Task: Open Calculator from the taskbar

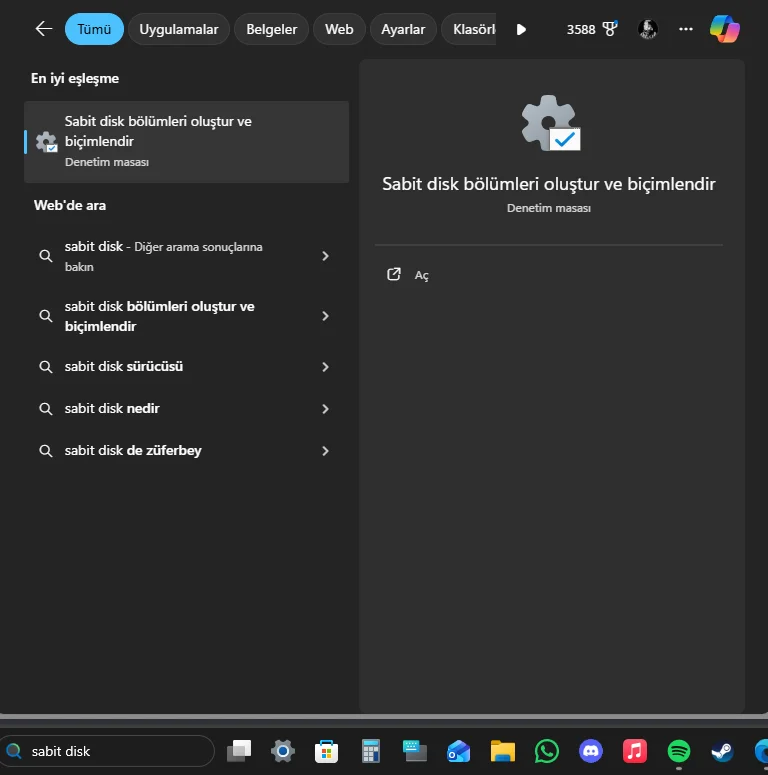Action: [371, 751]
